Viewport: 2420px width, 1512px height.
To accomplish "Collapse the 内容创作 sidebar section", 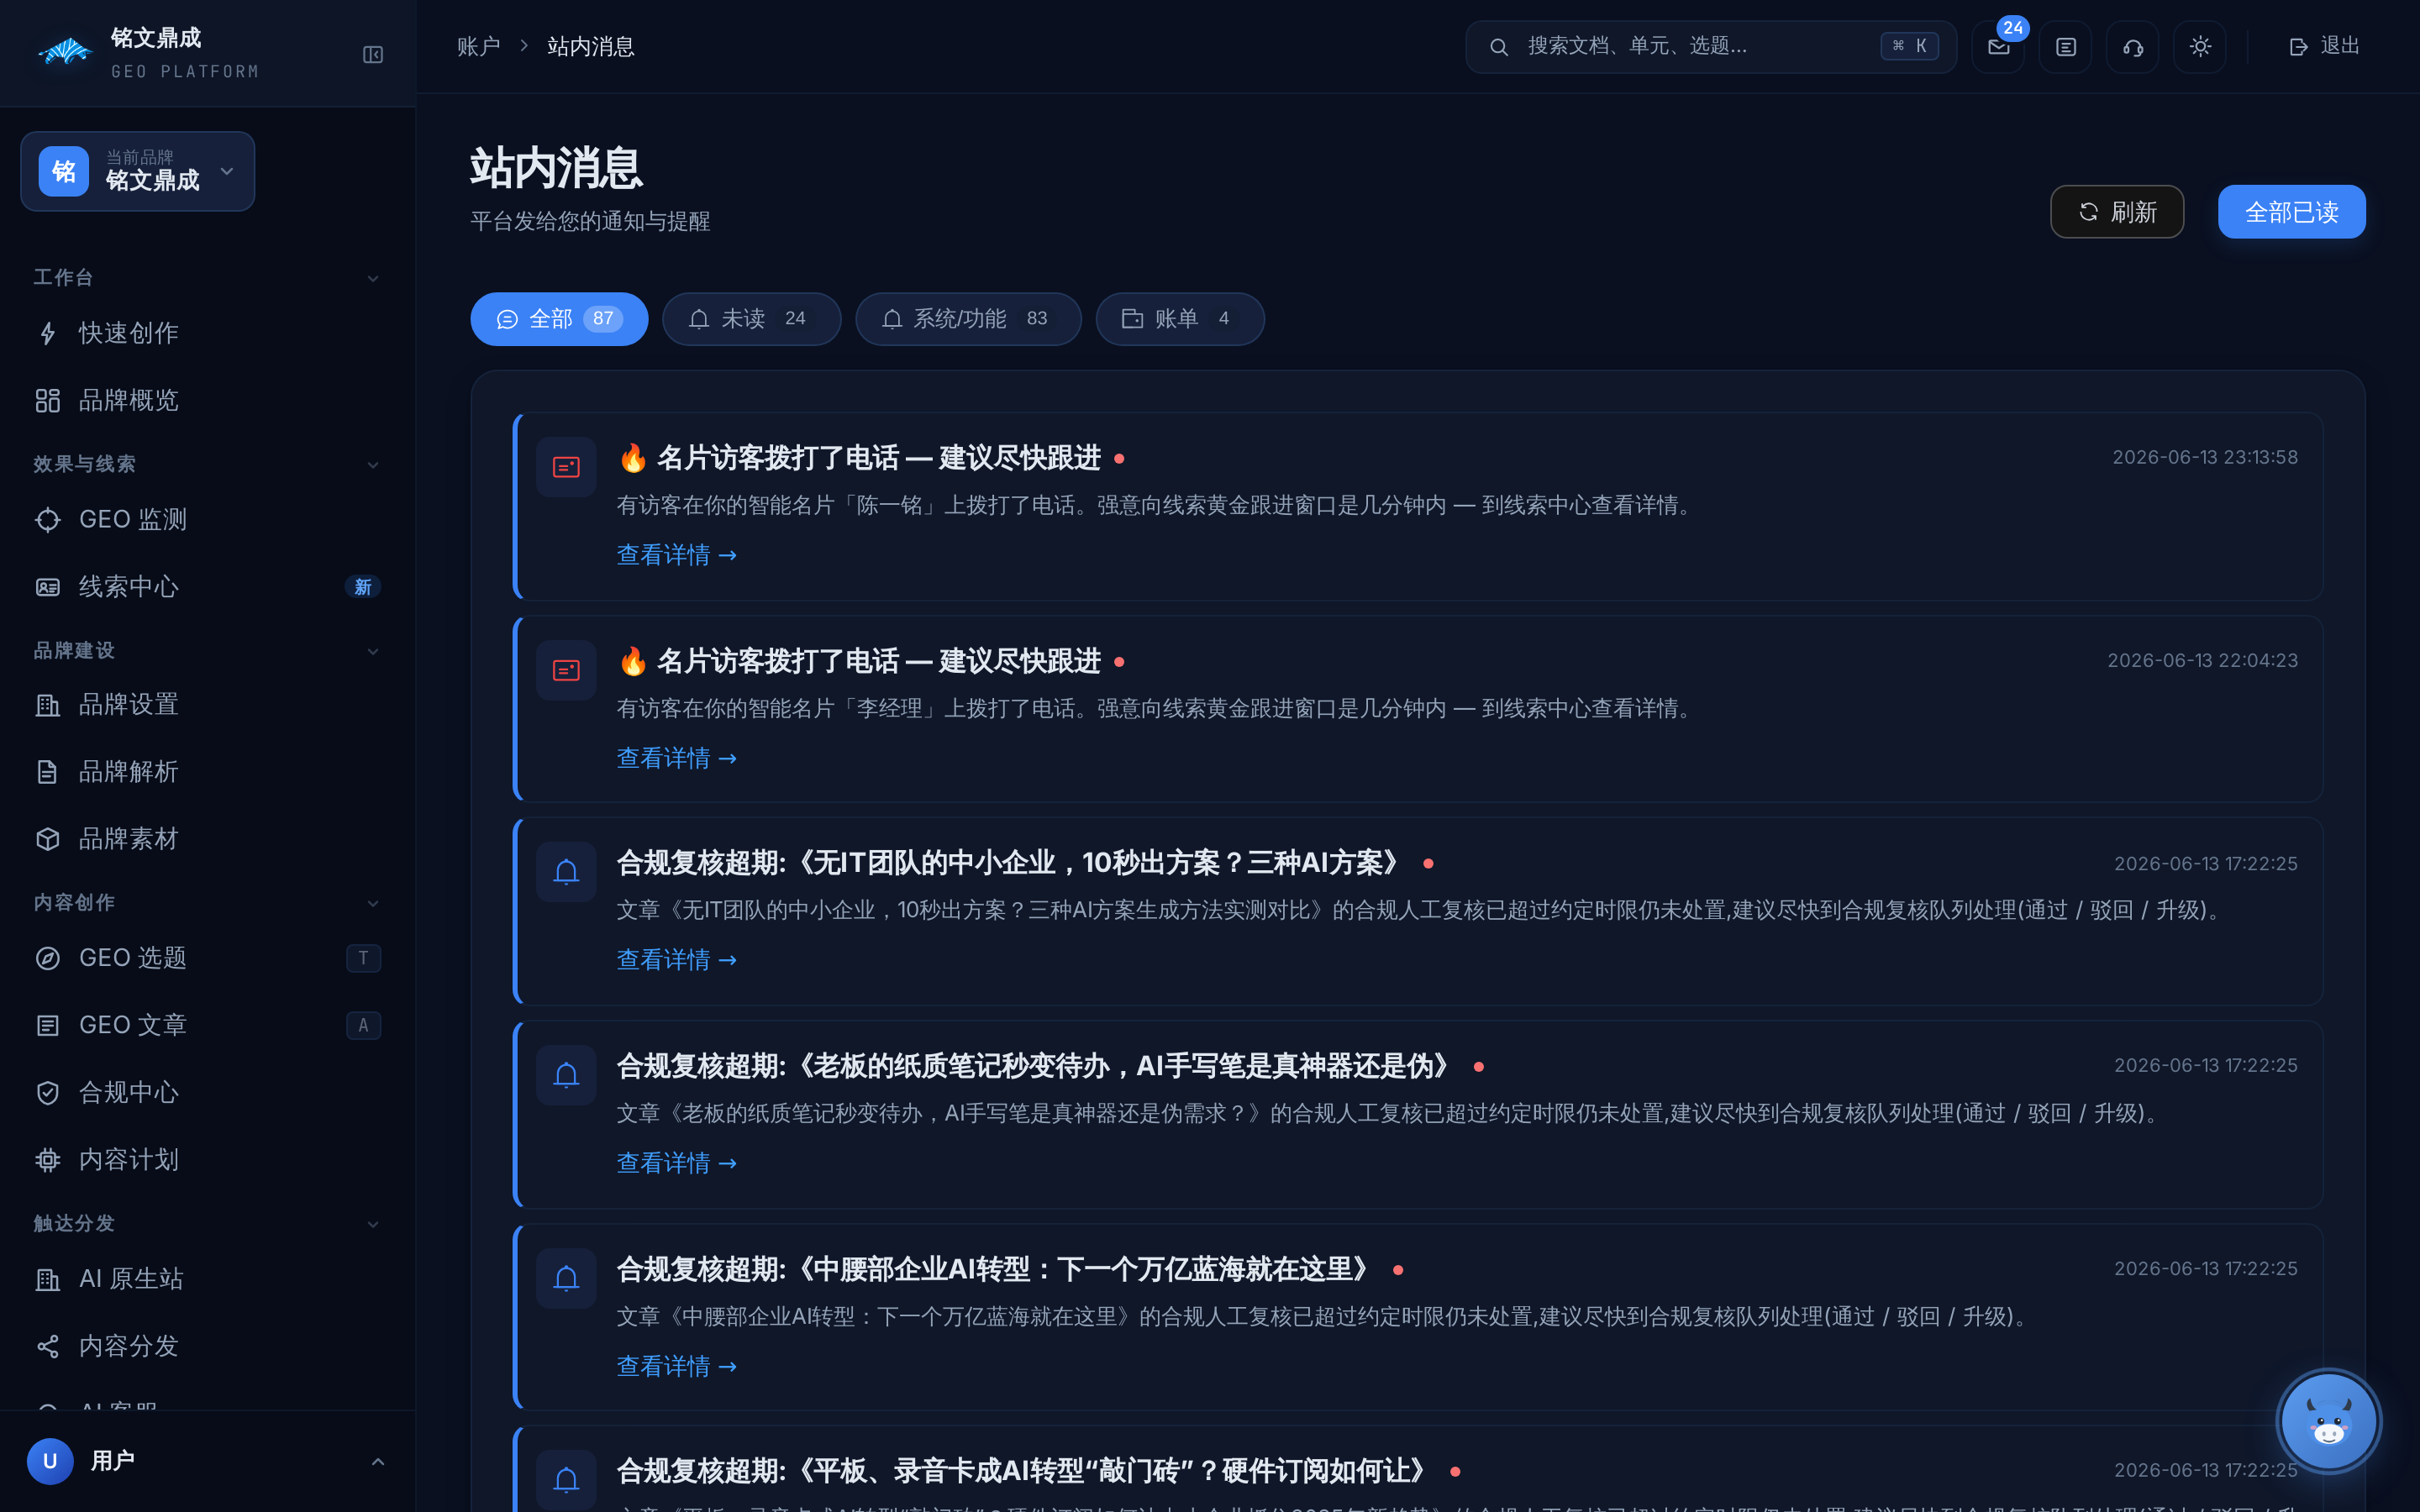I will tap(372, 903).
